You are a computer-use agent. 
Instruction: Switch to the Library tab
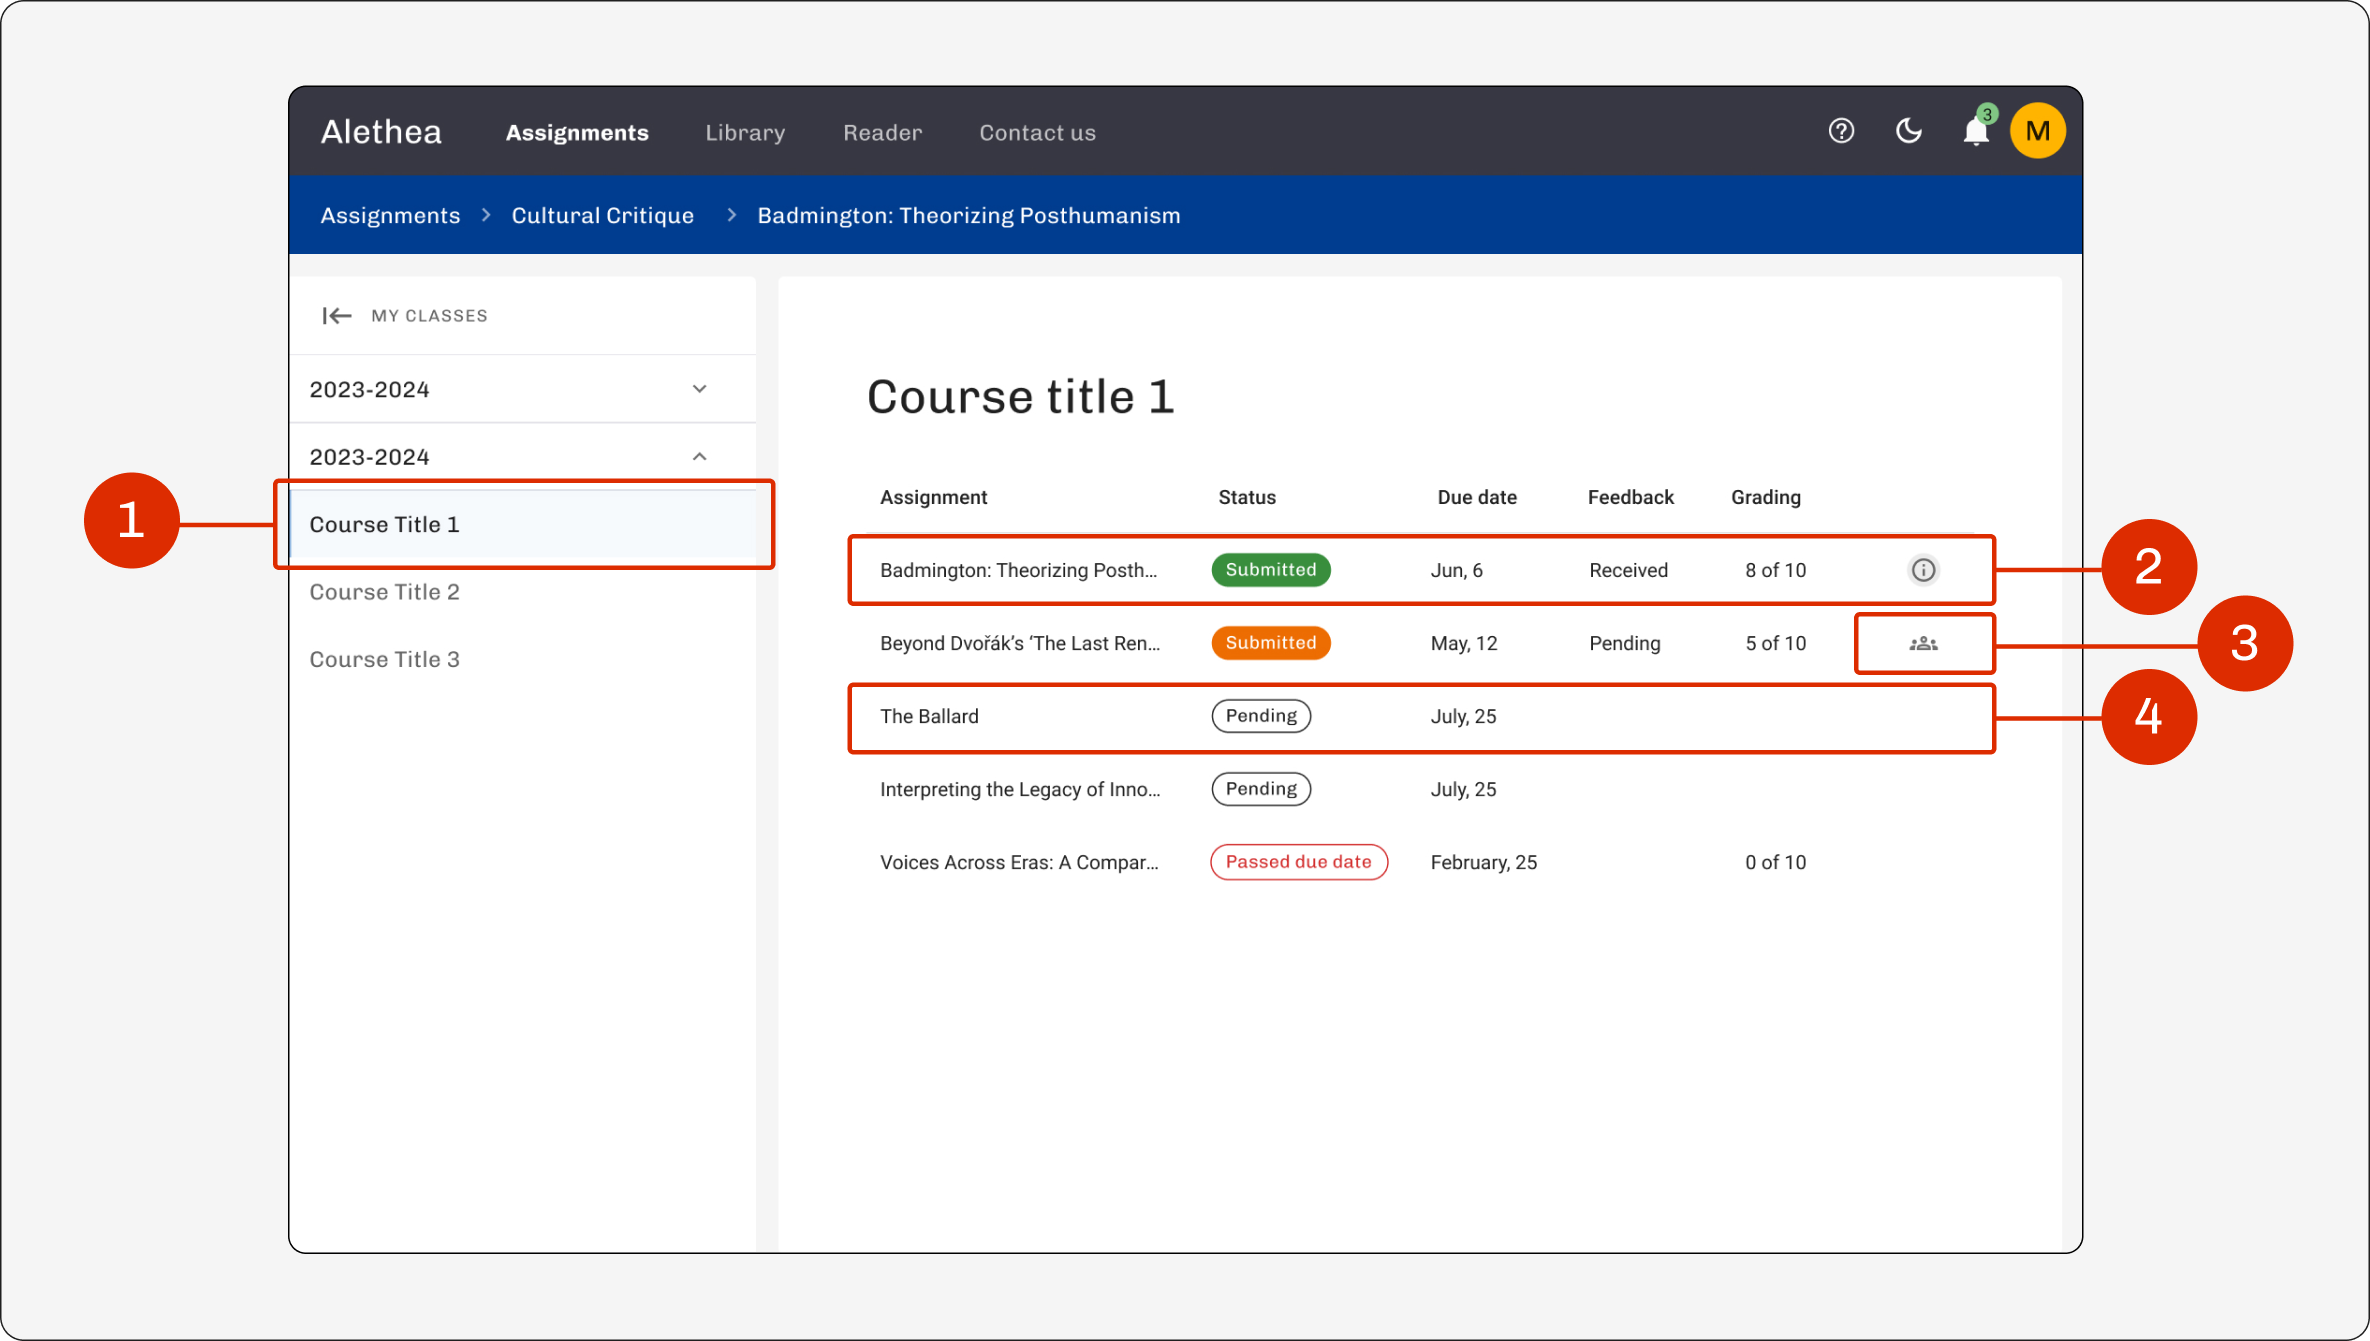[745, 133]
